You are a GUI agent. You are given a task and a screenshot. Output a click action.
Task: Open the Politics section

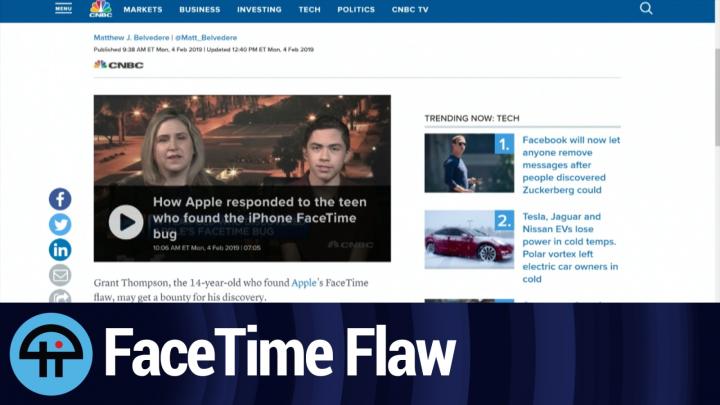(x=356, y=10)
